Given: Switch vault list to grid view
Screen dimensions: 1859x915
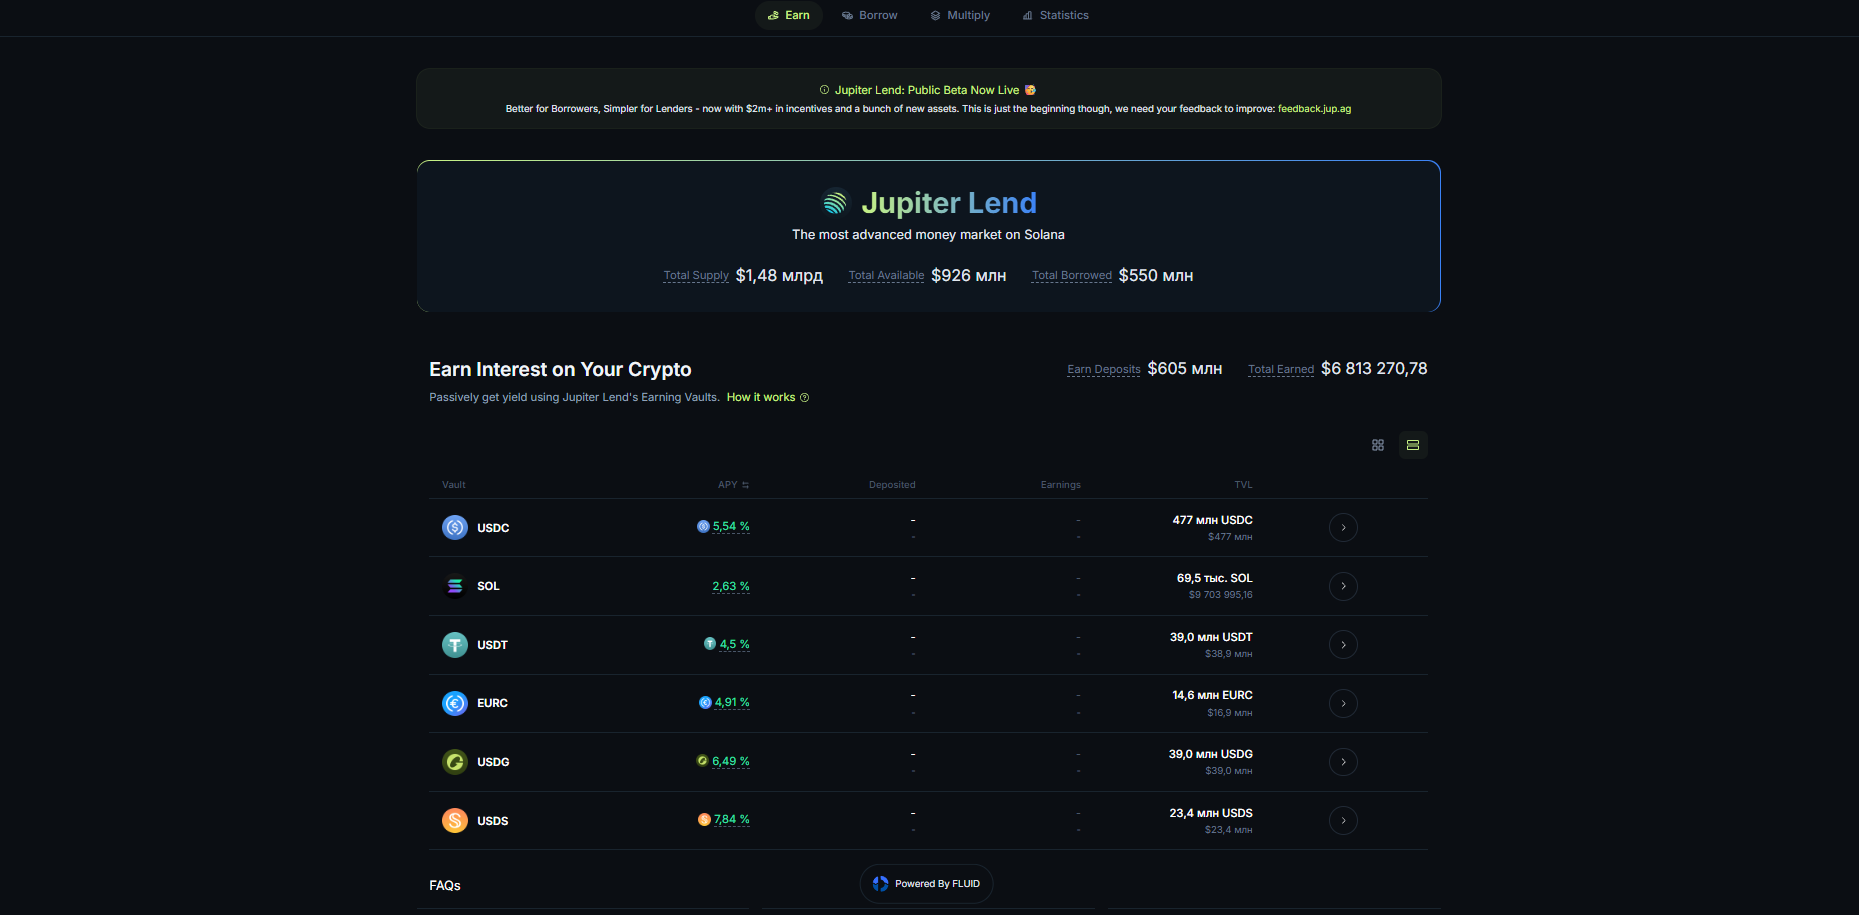Looking at the screenshot, I should click(x=1377, y=445).
